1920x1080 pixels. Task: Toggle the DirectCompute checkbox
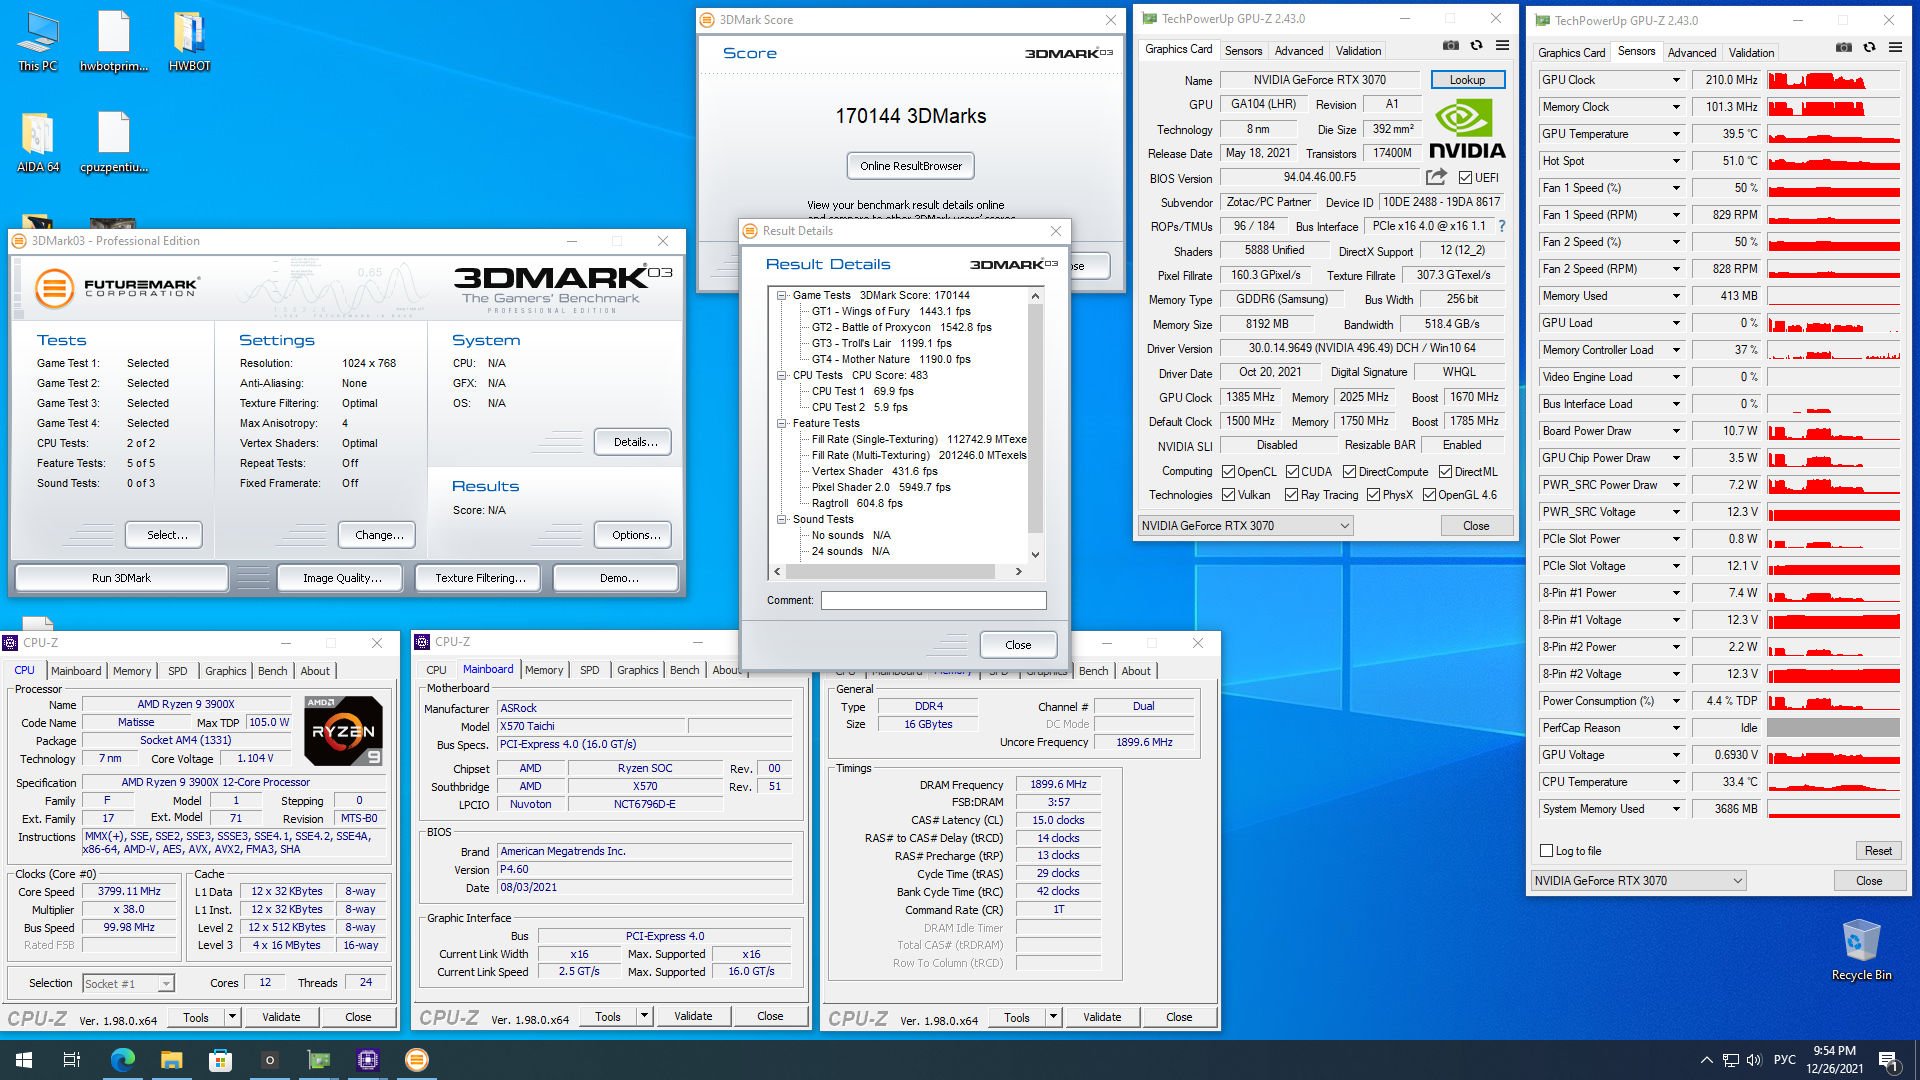point(1349,472)
